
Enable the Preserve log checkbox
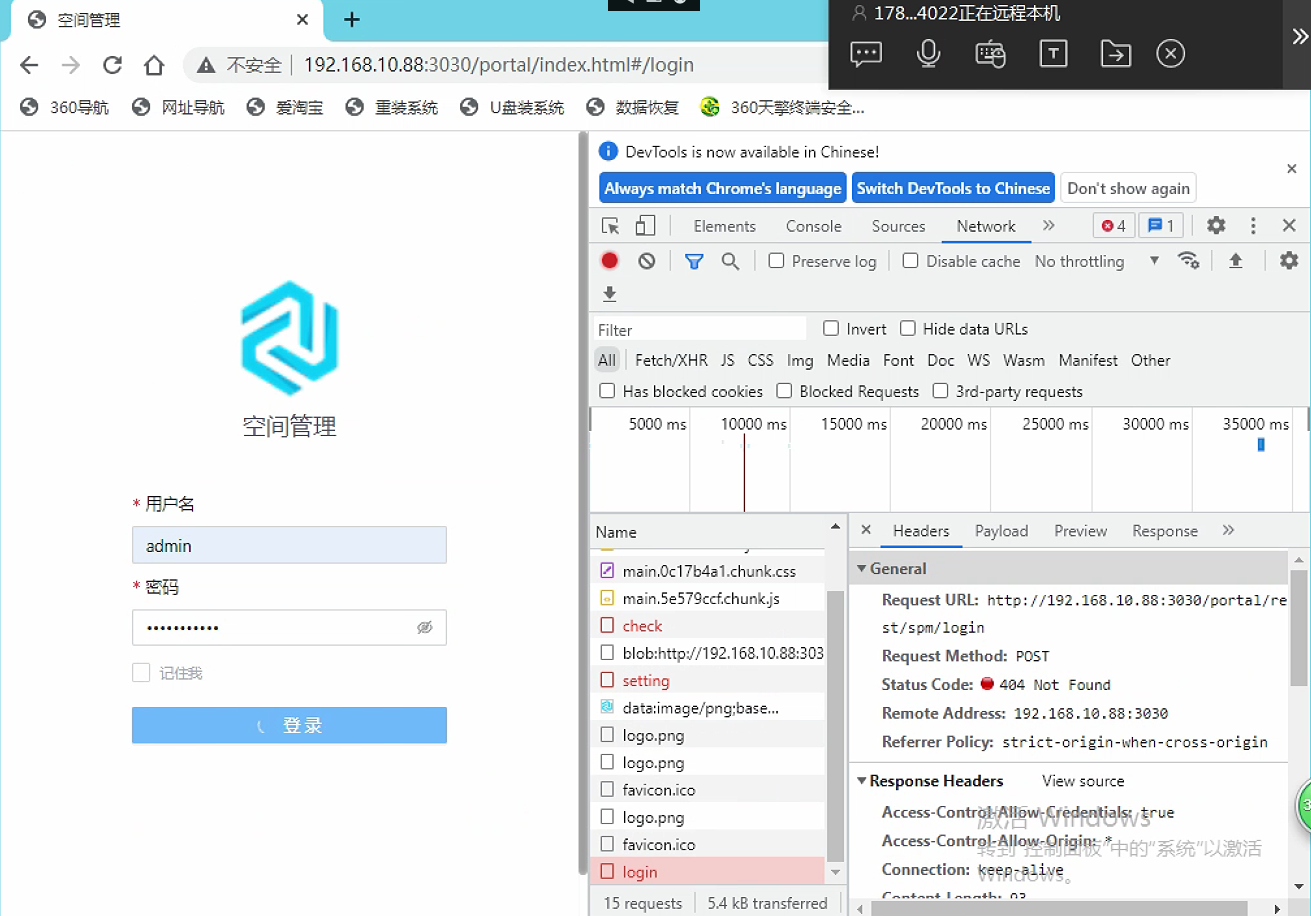point(776,261)
